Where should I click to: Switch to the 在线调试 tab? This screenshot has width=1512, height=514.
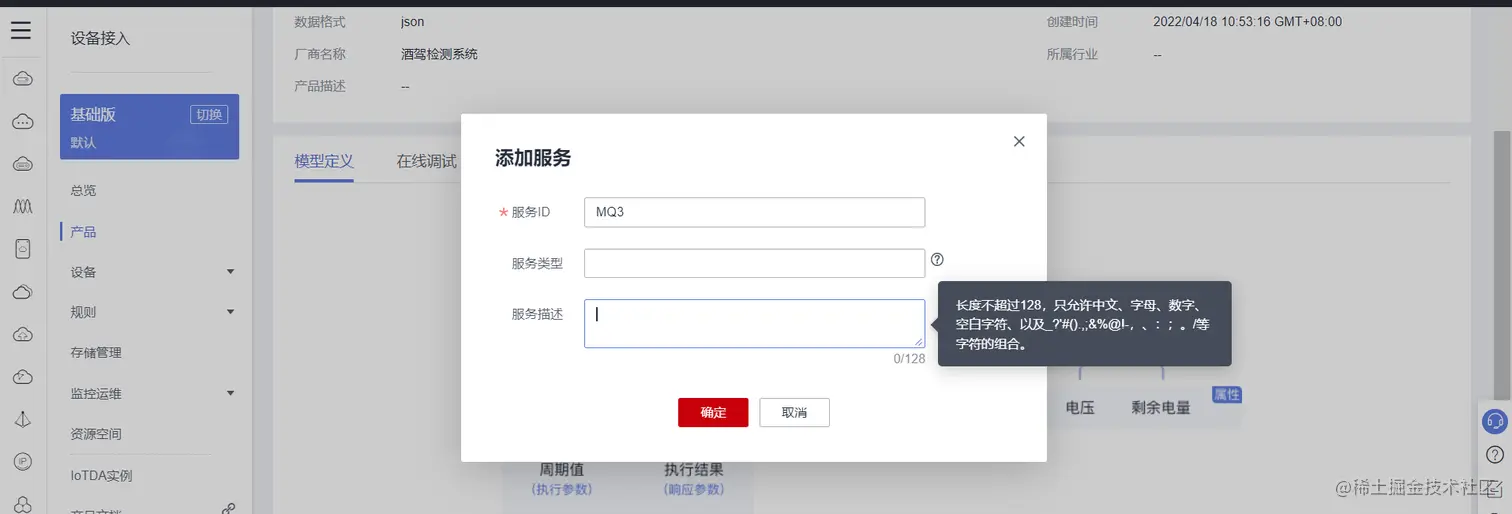coord(426,161)
